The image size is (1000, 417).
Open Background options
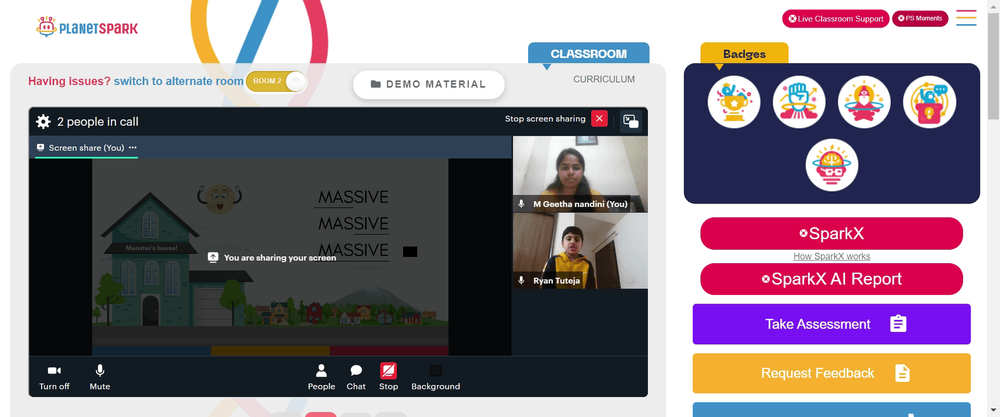pos(436,377)
